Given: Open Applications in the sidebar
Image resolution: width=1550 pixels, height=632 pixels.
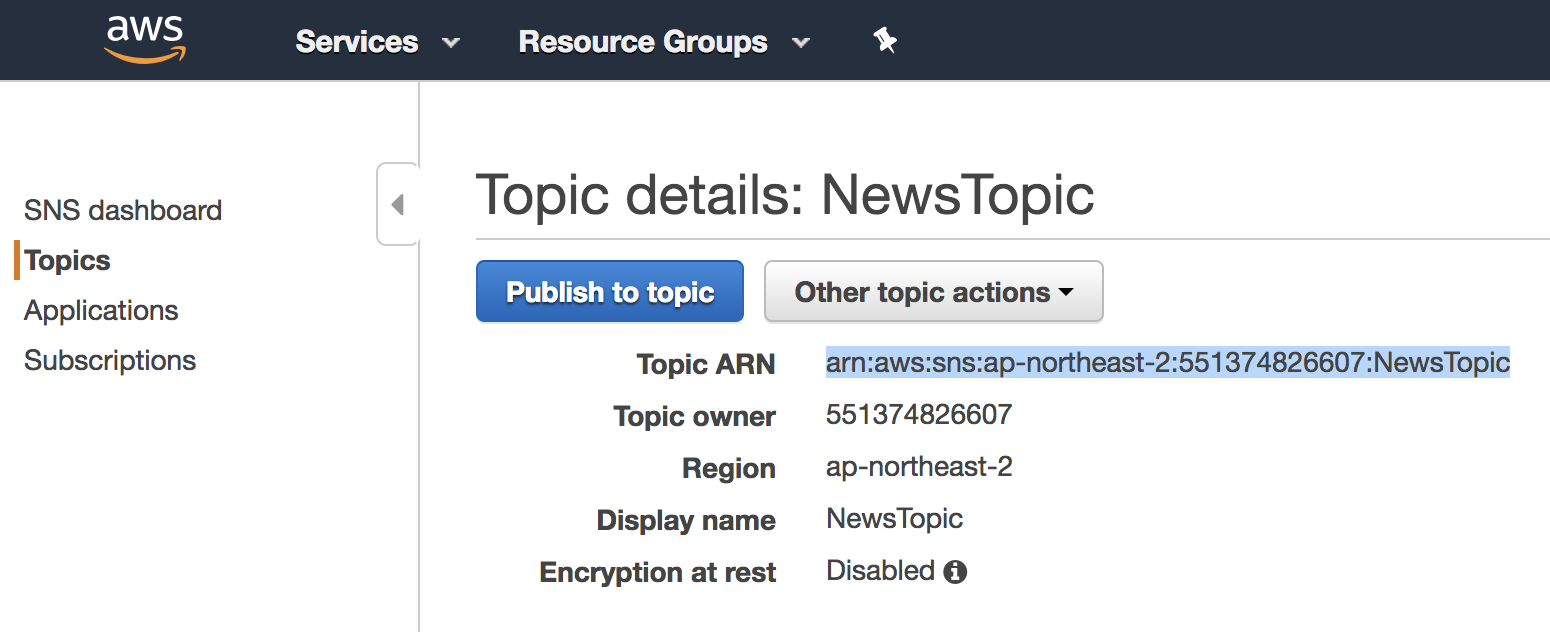Looking at the screenshot, I should point(101,310).
